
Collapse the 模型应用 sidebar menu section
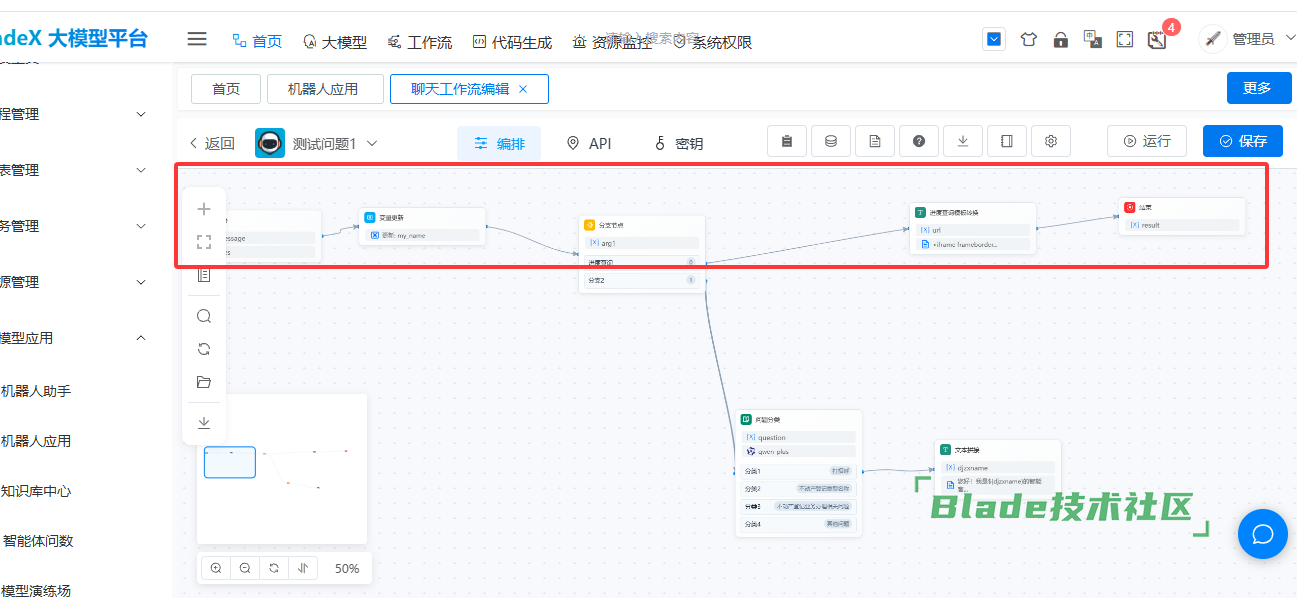click(141, 338)
